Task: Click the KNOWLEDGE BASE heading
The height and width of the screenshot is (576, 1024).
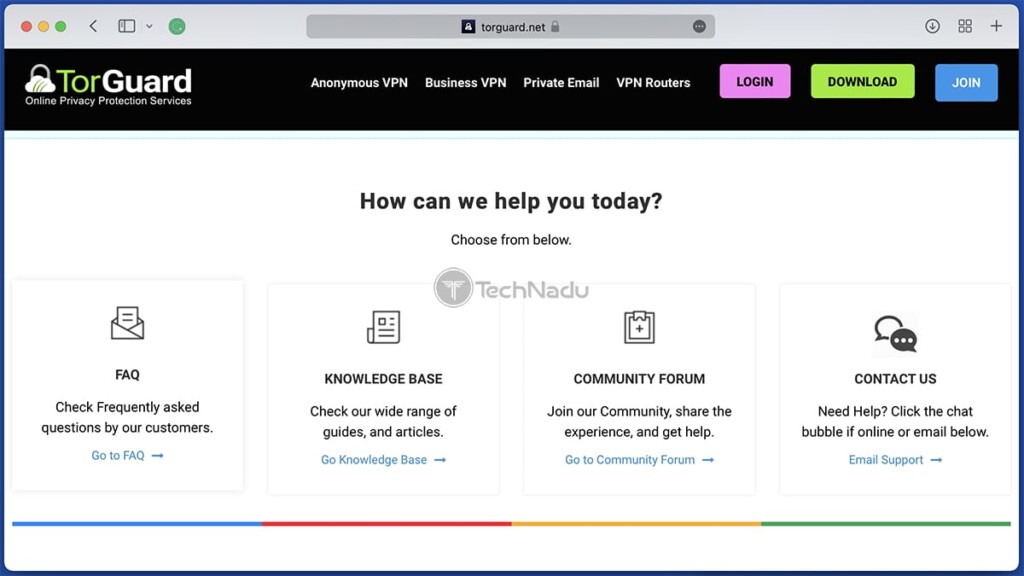Action: click(383, 379)
